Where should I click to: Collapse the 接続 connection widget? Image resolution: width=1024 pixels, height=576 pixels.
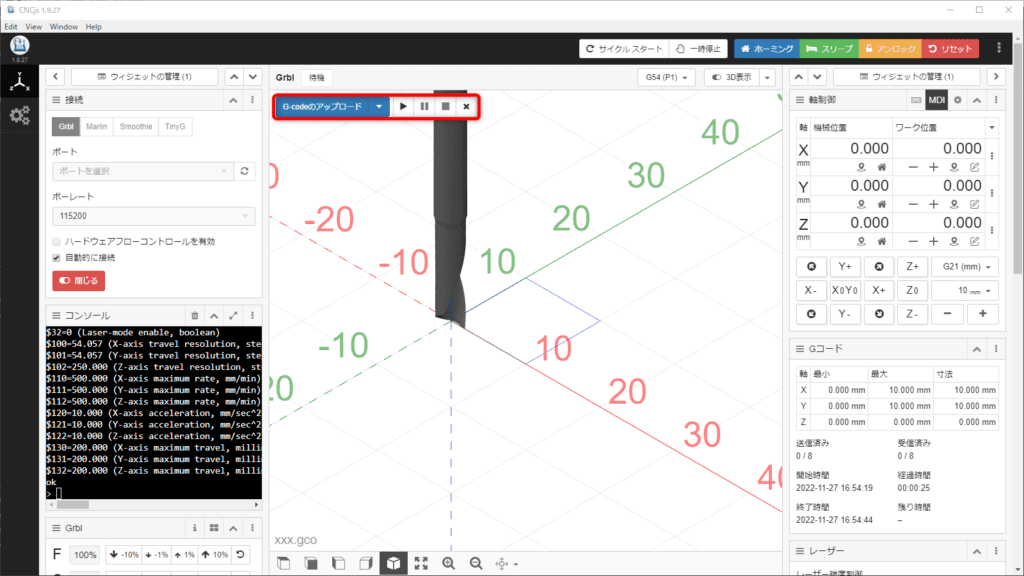[233, 100]
